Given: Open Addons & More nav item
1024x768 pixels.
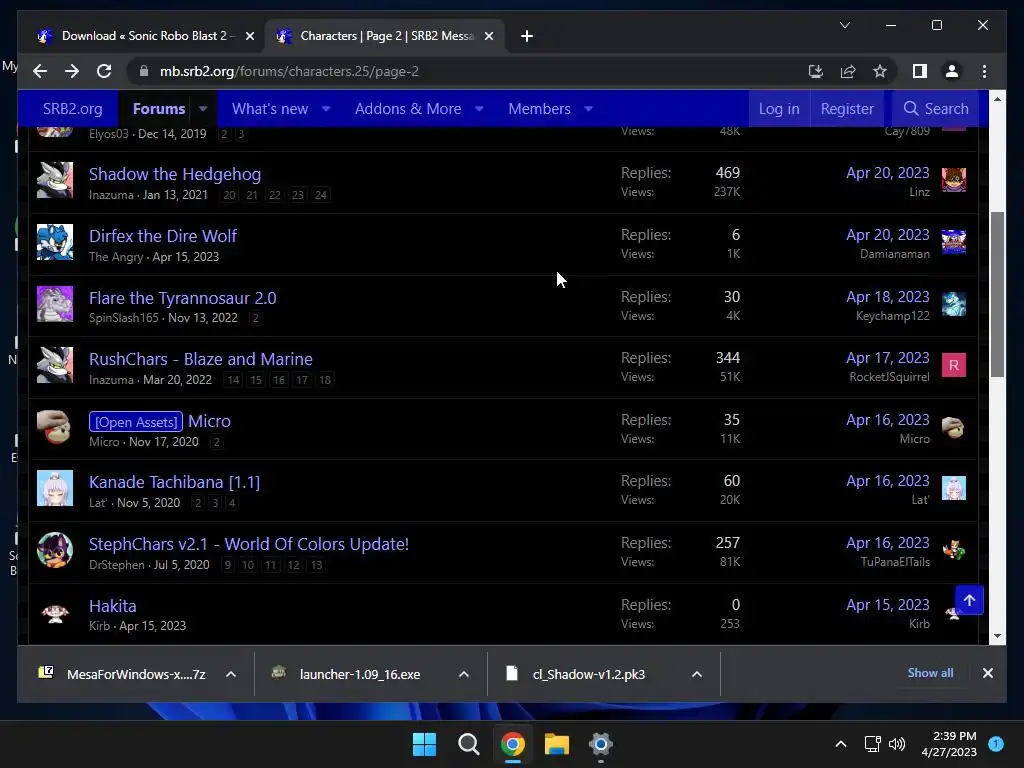Looking at the screenshot, I should [408, 108].
